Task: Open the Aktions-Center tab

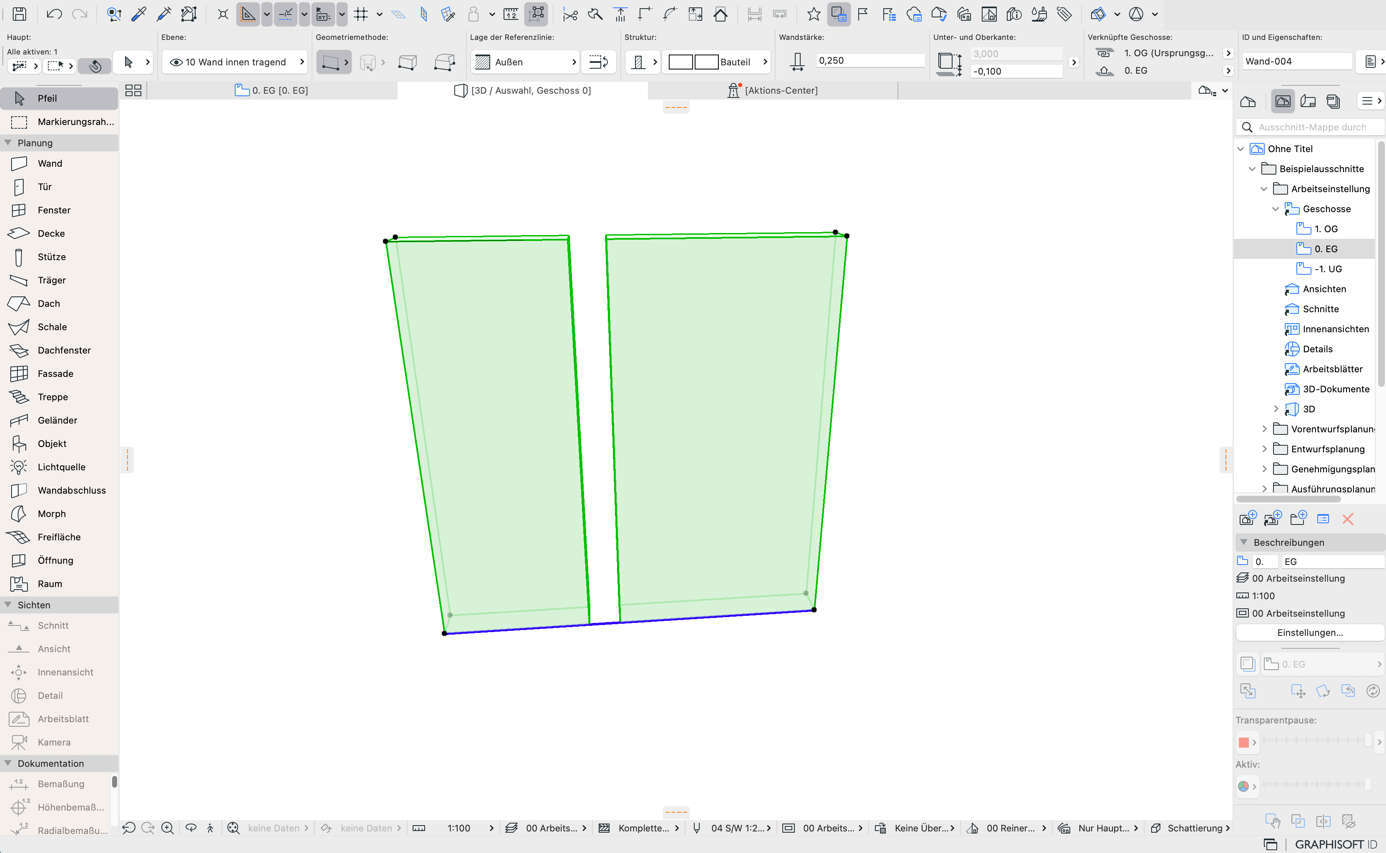Action: [772, 90]
